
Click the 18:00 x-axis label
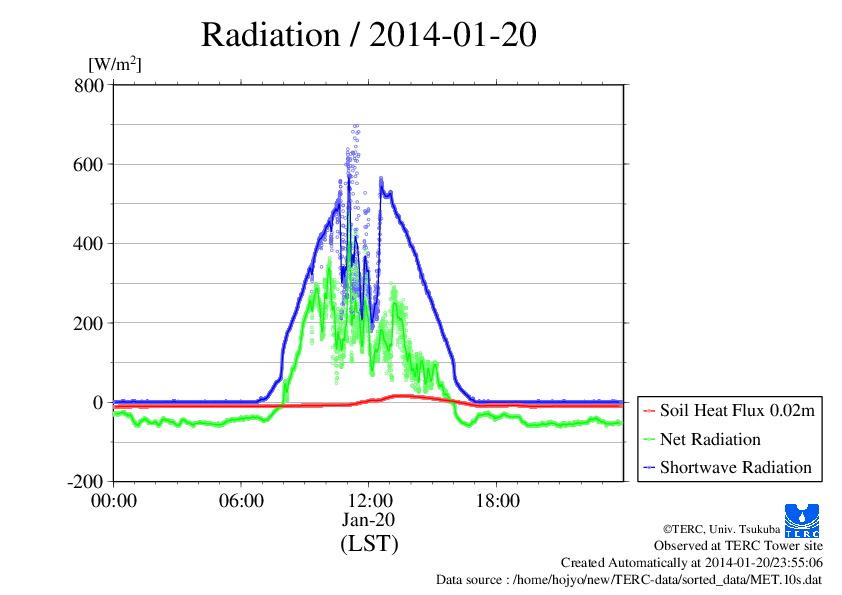497,500
